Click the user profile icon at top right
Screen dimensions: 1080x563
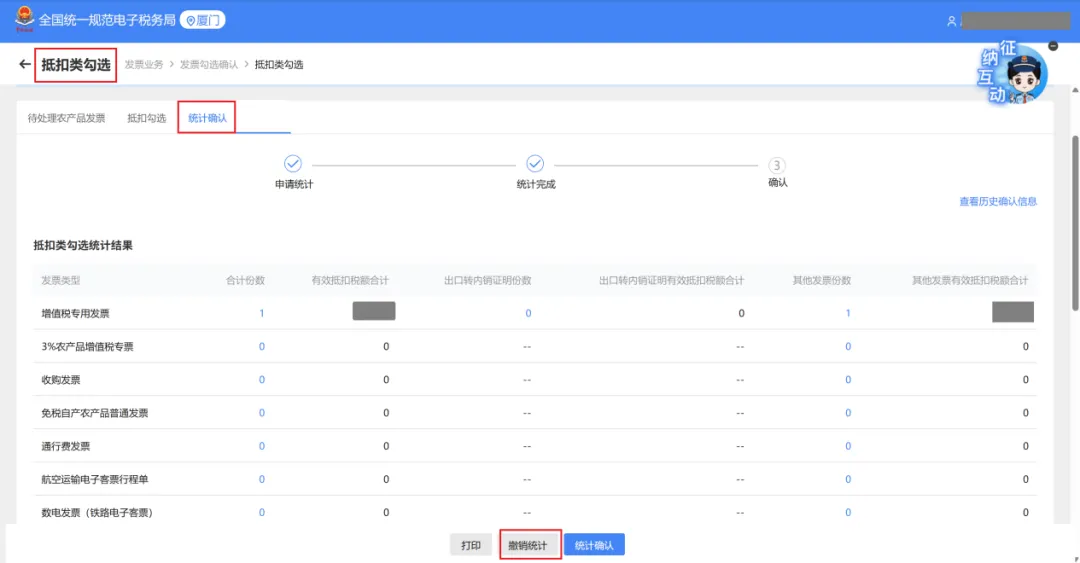[x=951, y=21]
